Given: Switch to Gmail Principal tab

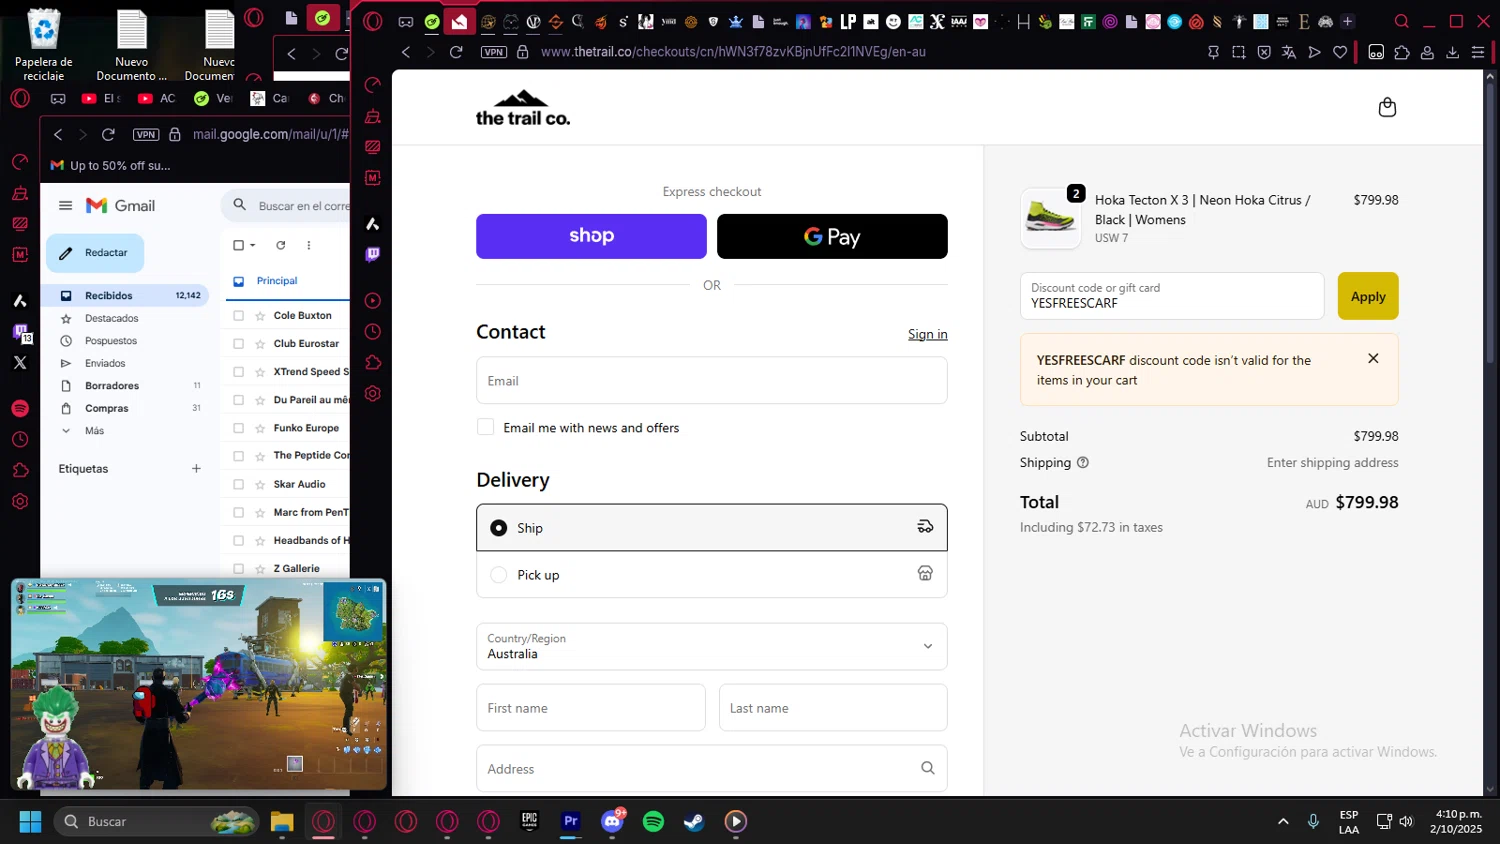Looking at the screenshot, I should tap(277, 281).
